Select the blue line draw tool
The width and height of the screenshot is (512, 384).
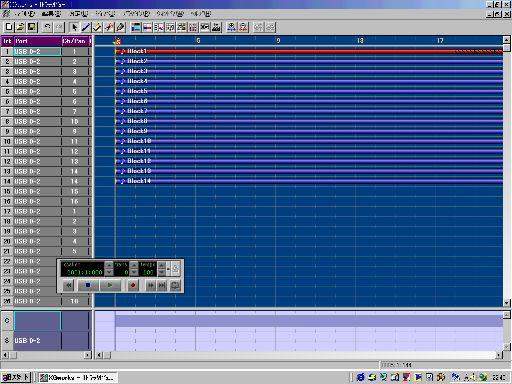click(x=86, y=27)
